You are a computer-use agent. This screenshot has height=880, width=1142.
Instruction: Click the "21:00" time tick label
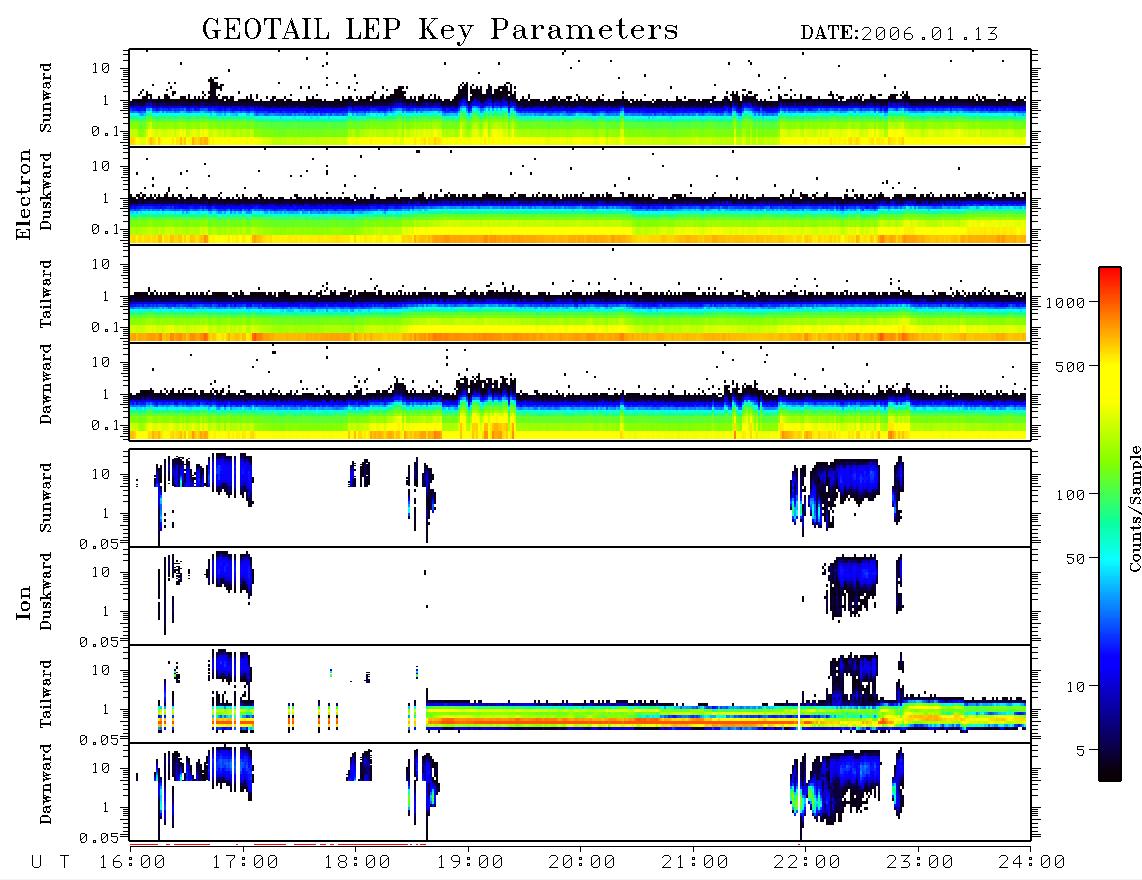click(695, 863)
